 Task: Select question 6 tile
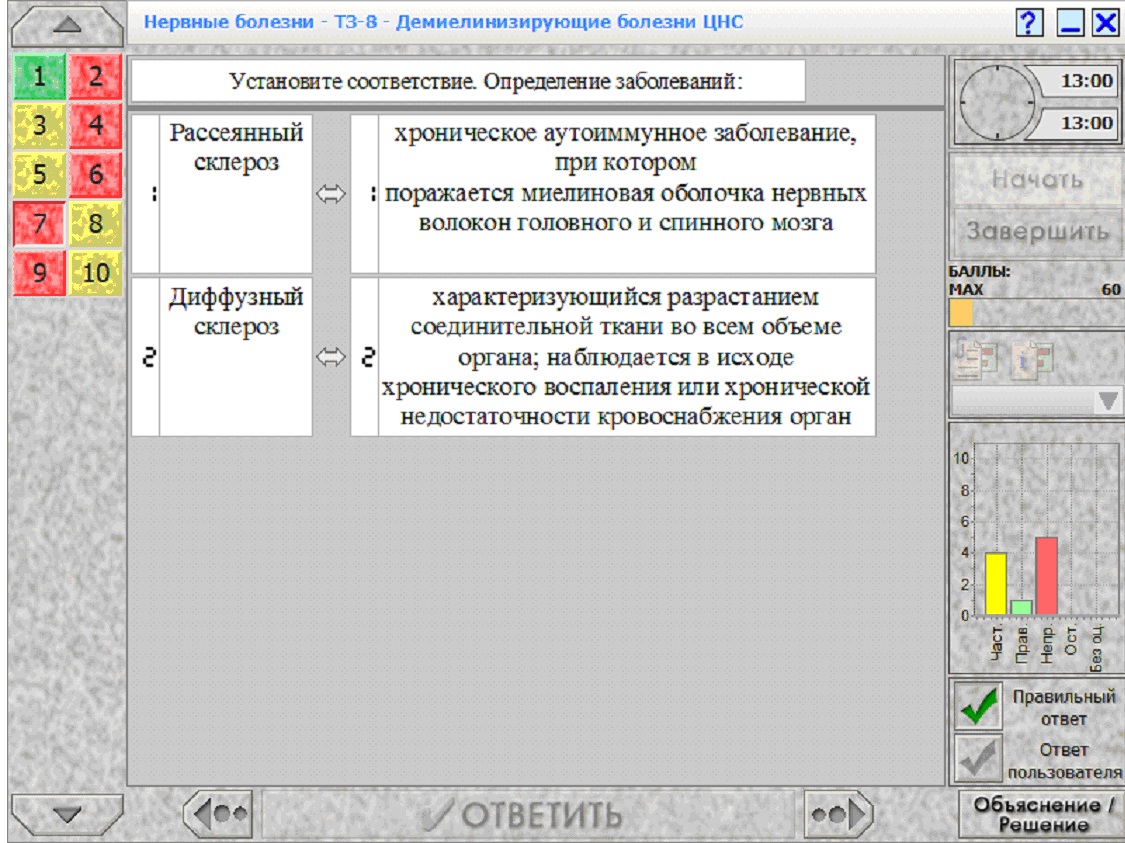point(95,174)
